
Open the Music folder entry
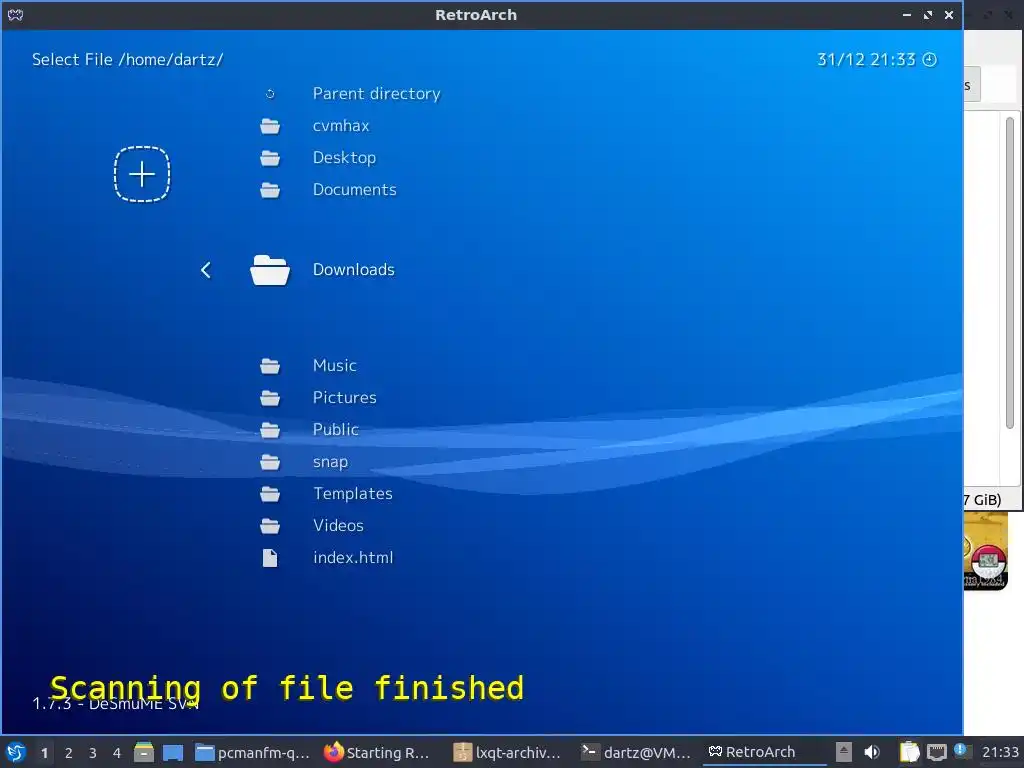334,365
